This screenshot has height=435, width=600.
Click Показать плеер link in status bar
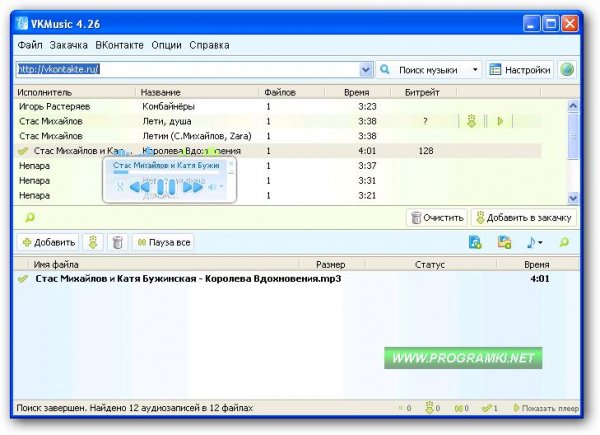[x=546, y=408]
